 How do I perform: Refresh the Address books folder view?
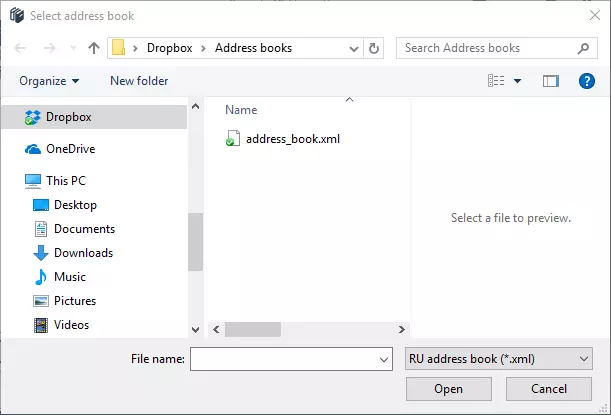pos(374,48)
